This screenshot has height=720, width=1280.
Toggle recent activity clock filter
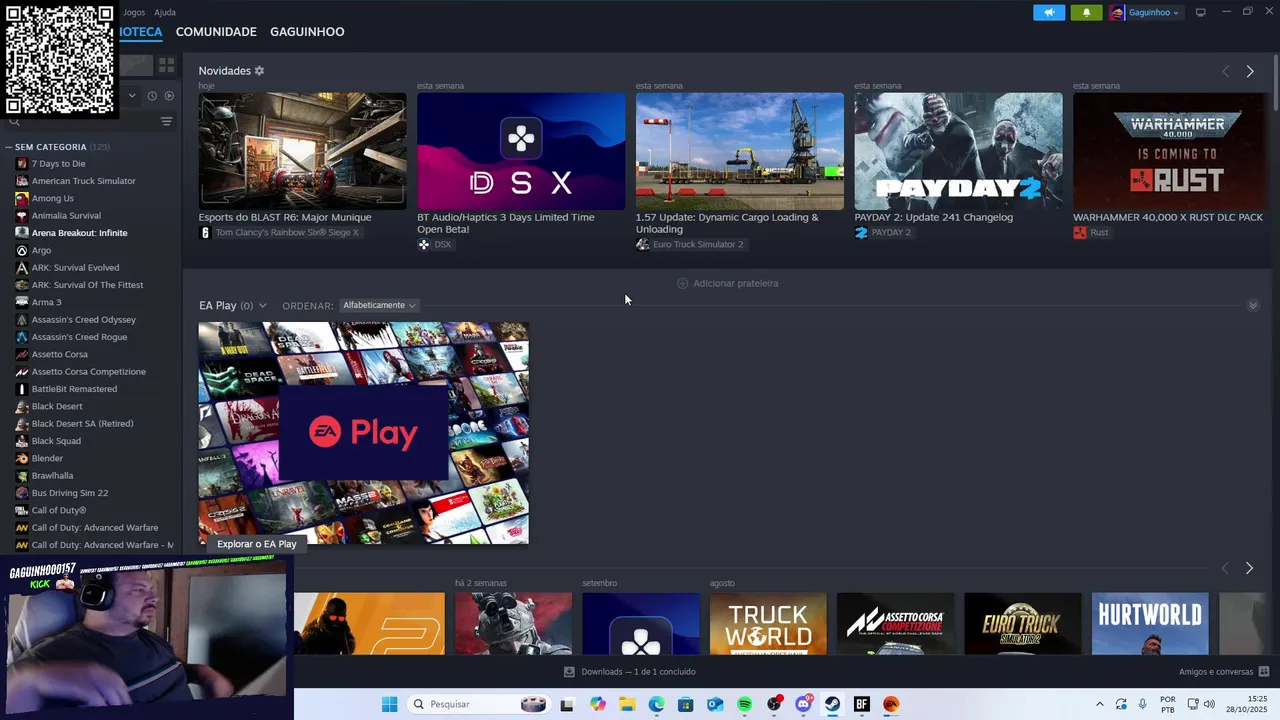click(152, 96)
